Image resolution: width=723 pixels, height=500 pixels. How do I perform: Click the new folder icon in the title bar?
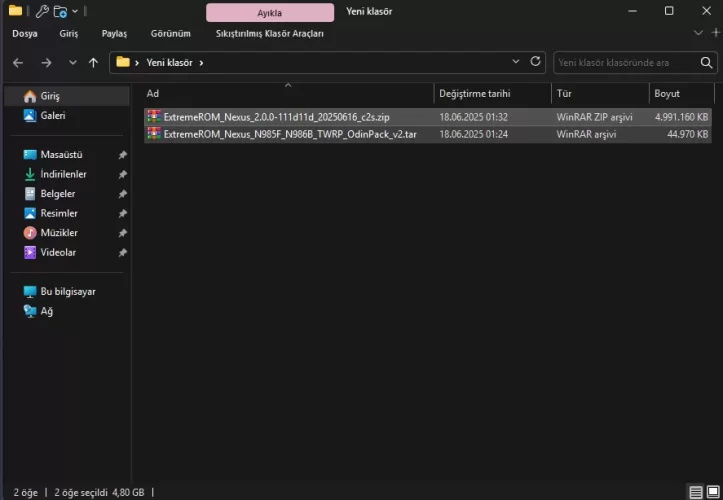60,11
